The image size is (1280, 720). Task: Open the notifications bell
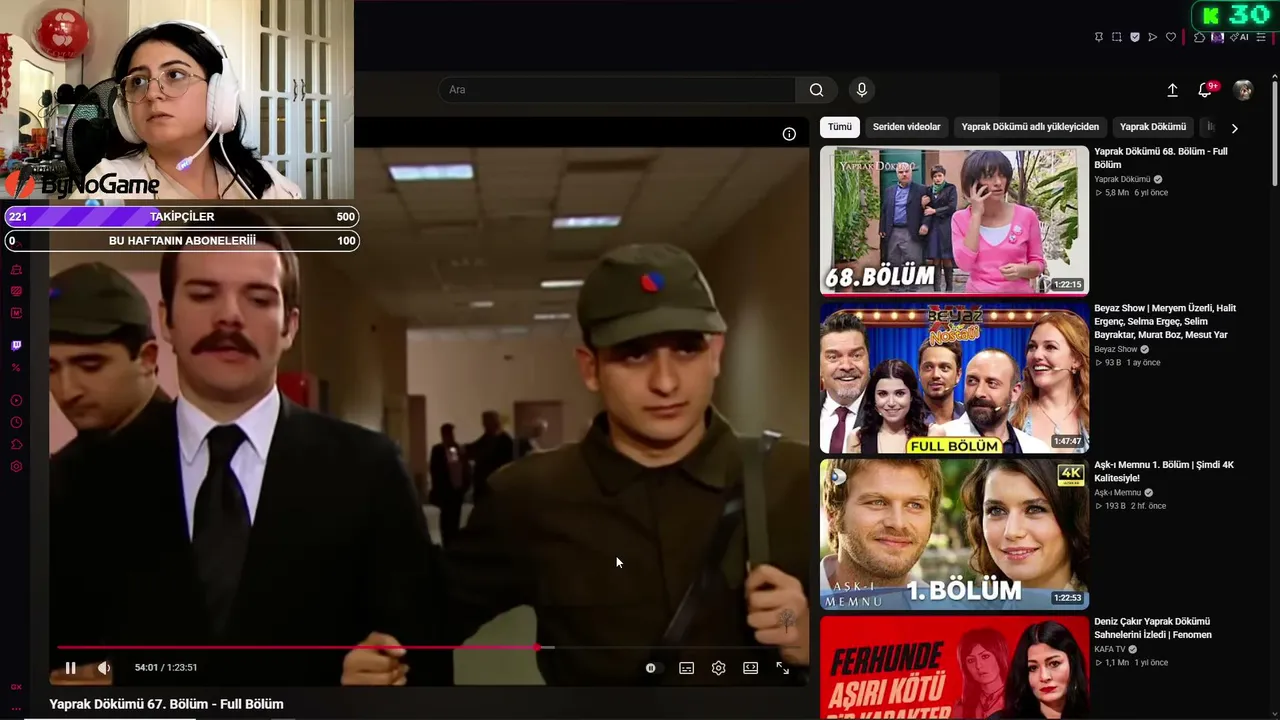(1206, 90)
